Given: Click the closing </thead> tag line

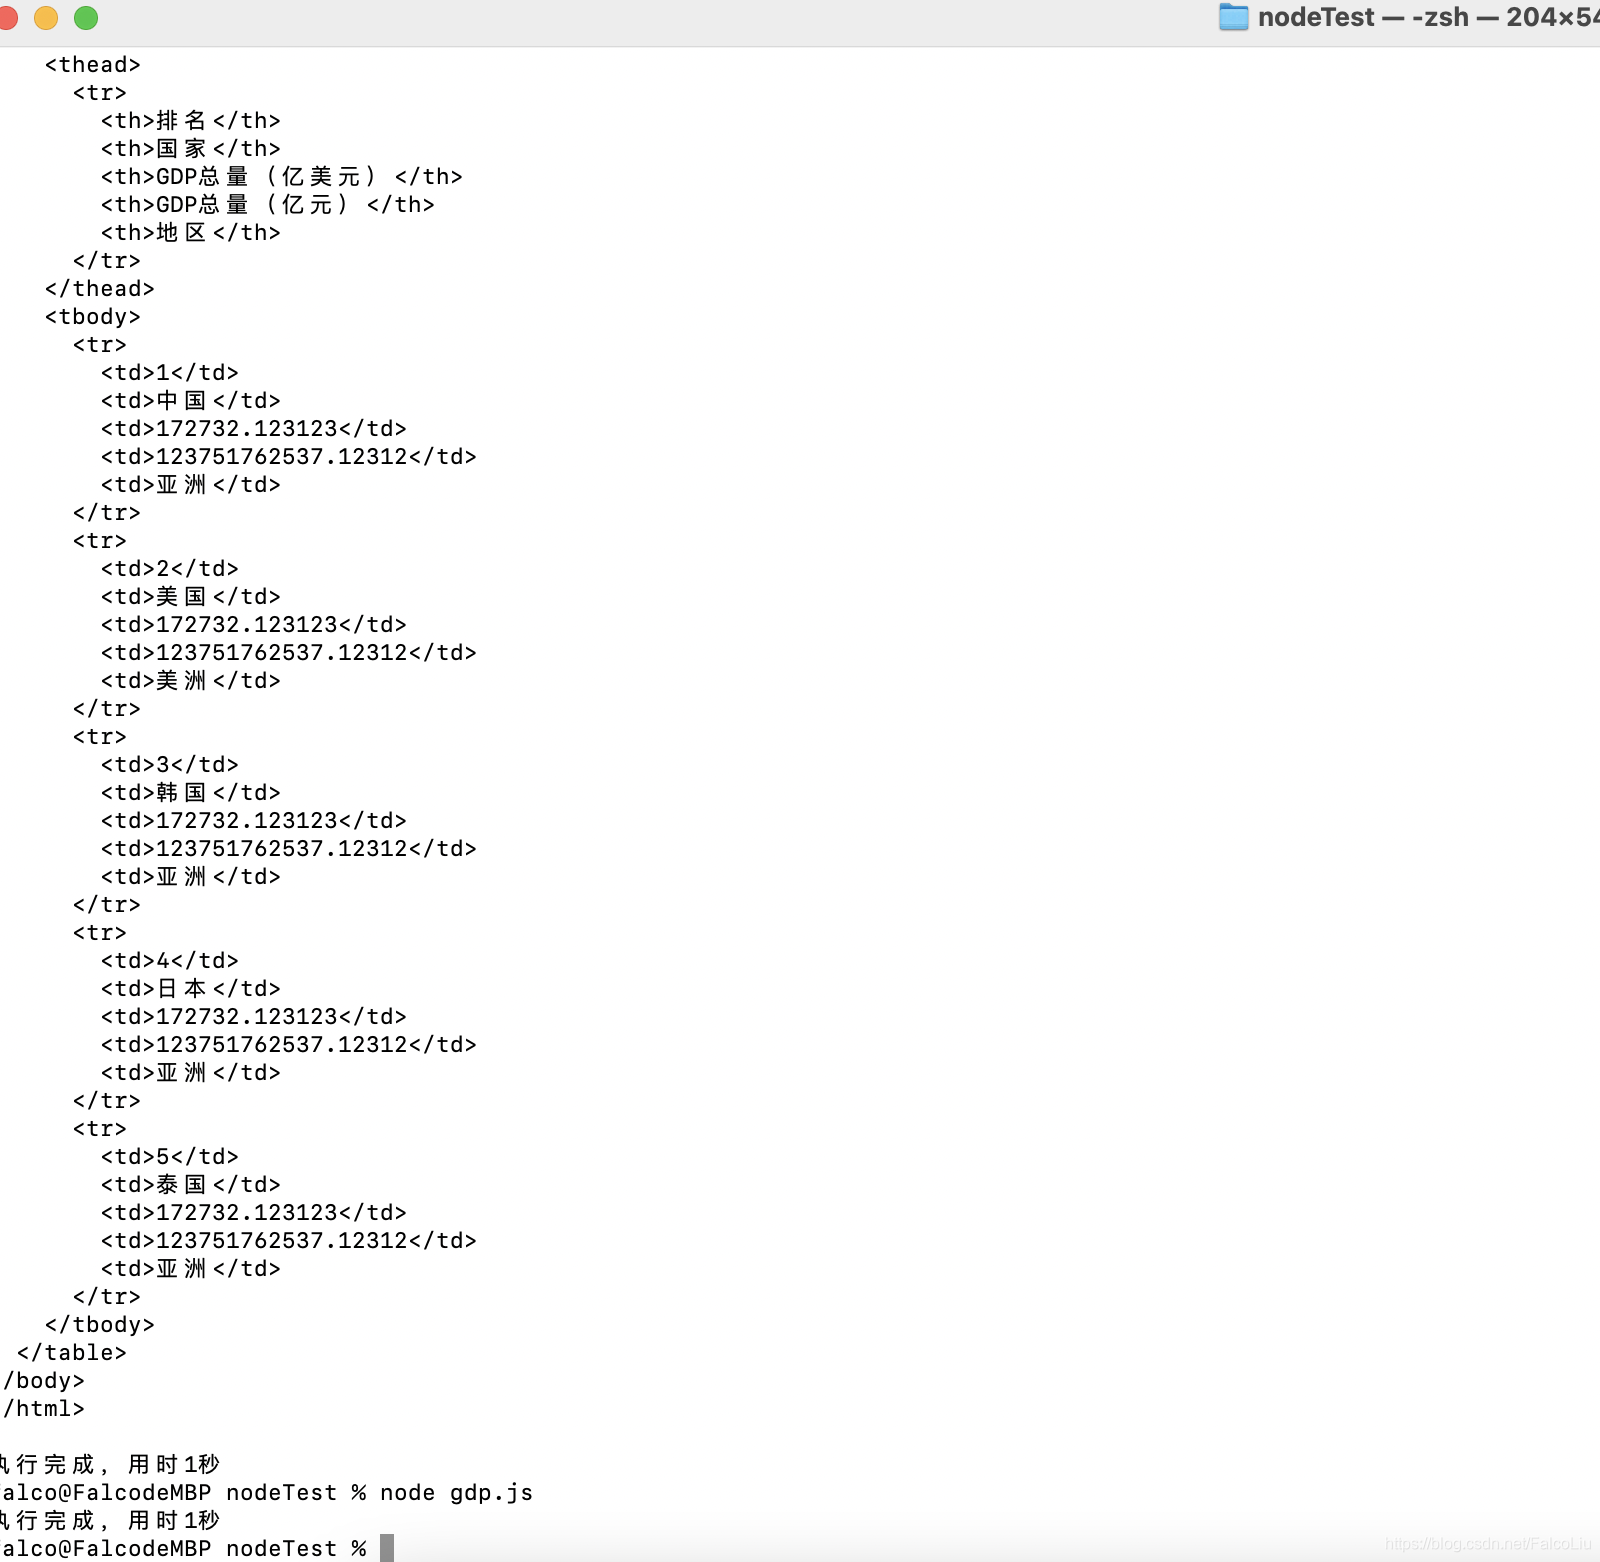Looking at the screenshot, I should point(99,289).
